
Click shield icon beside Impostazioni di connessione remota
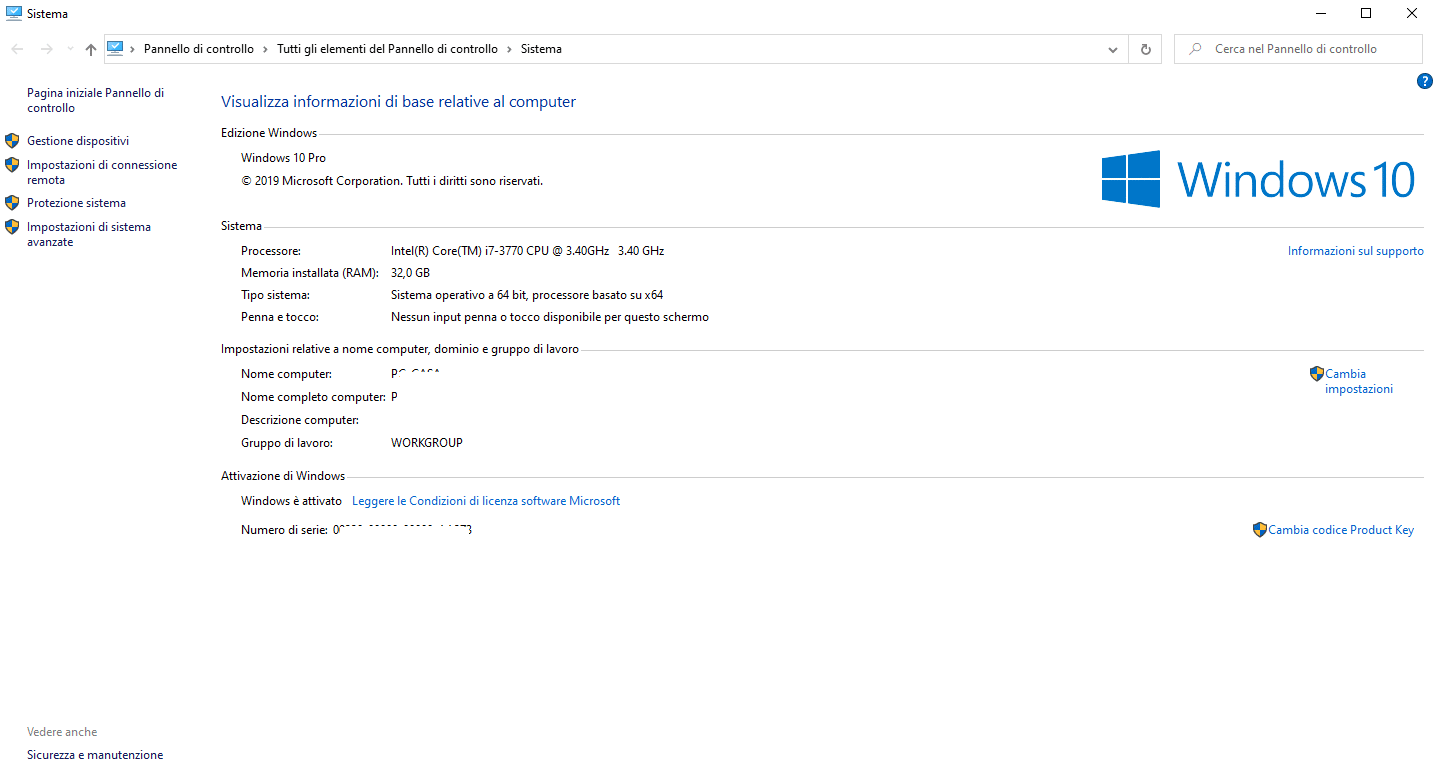[12, 164]
